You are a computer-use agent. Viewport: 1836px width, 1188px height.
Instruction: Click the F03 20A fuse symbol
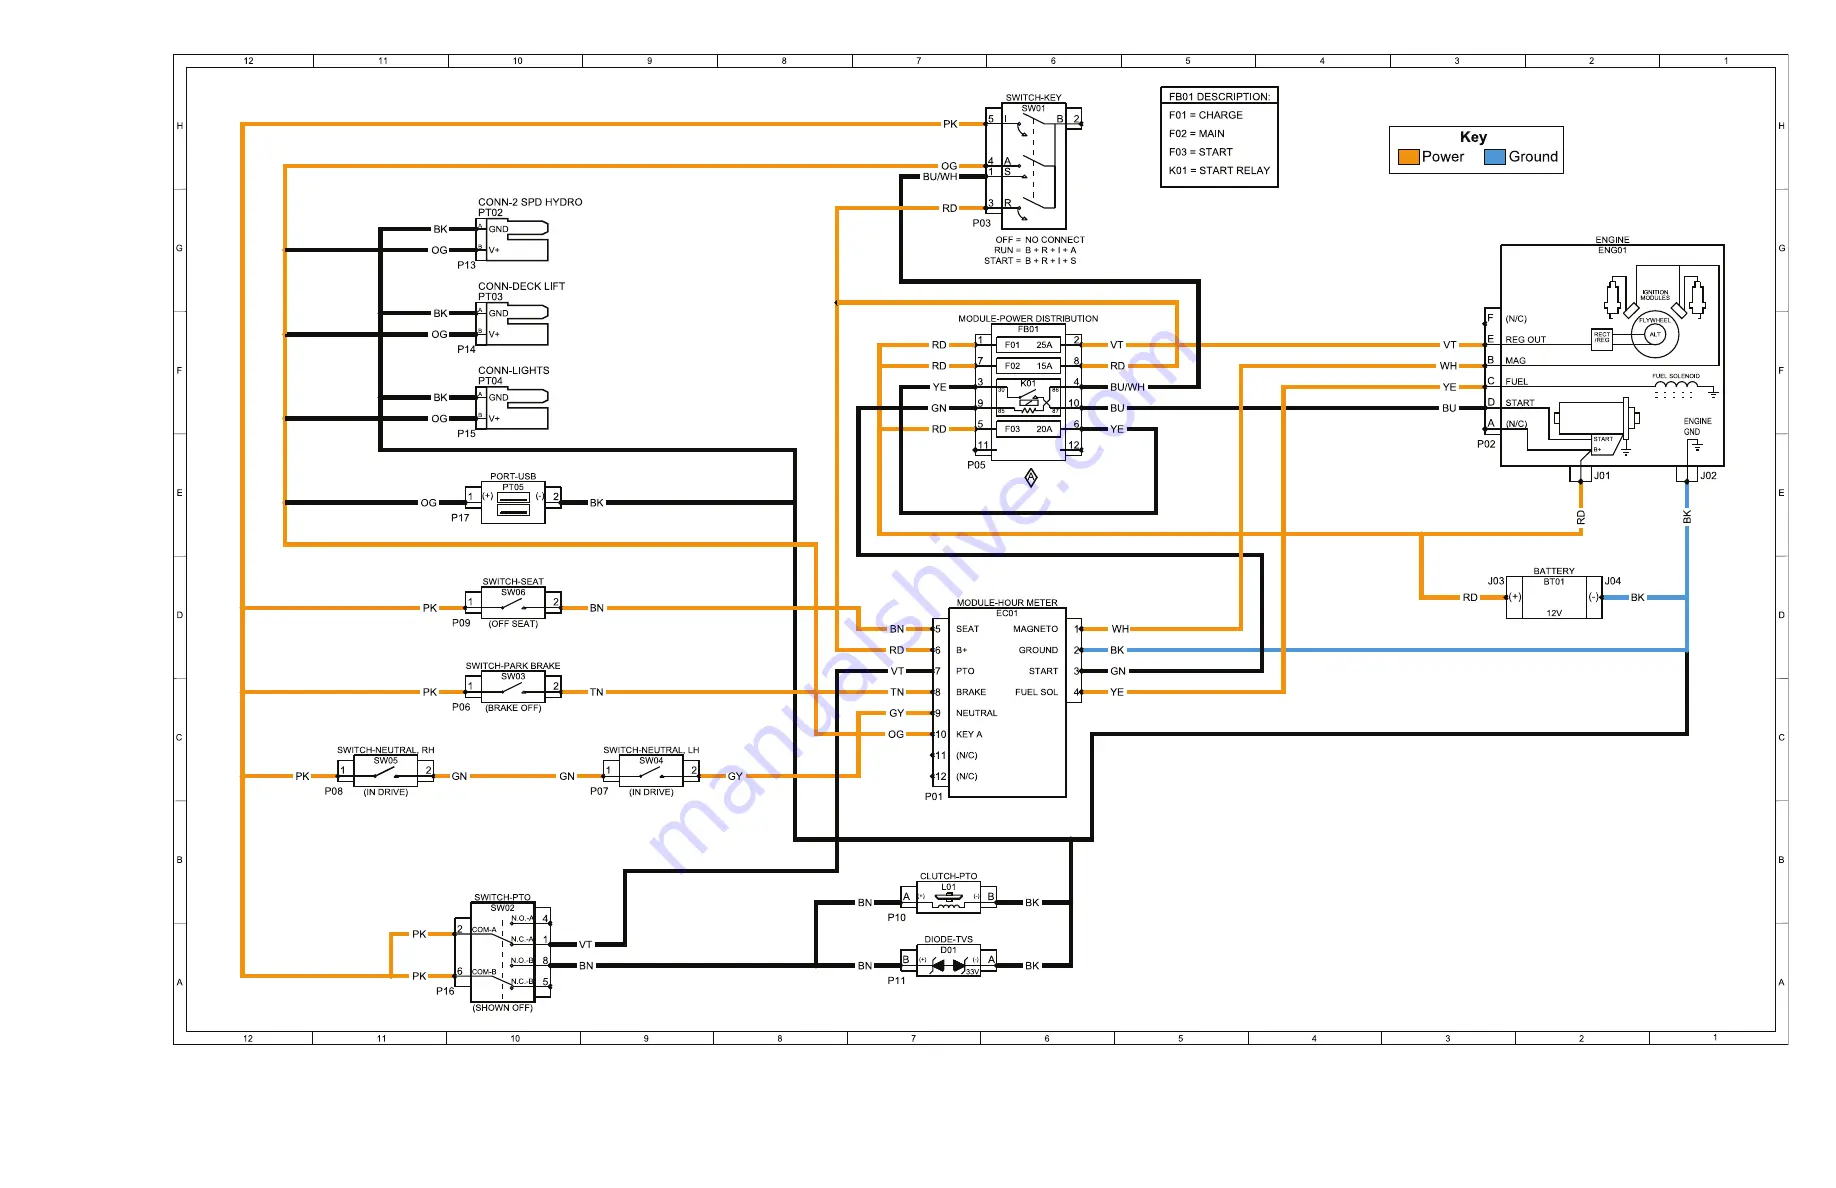tap(1028, 429)
